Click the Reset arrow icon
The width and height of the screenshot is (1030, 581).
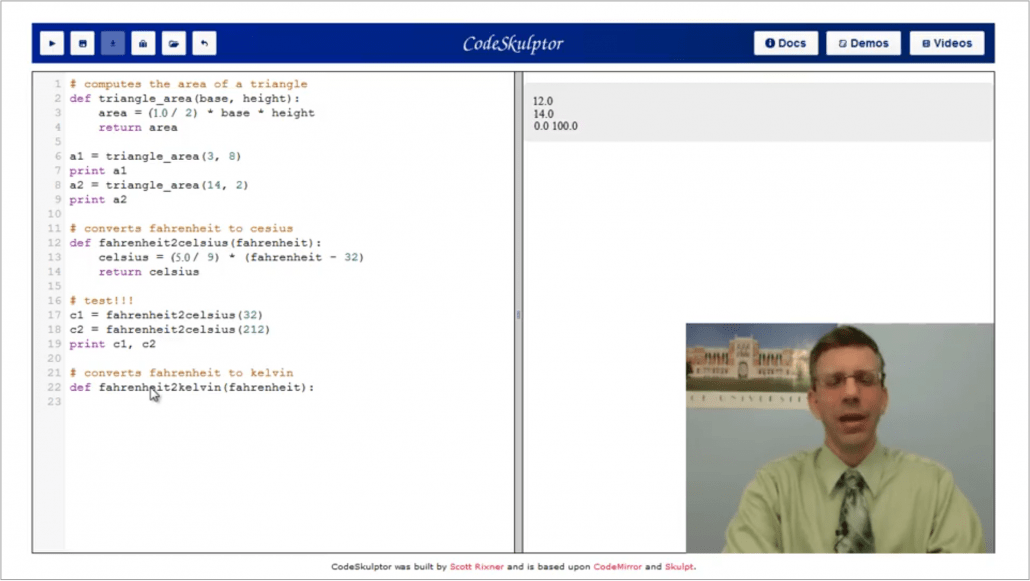[x=204, y=44]
